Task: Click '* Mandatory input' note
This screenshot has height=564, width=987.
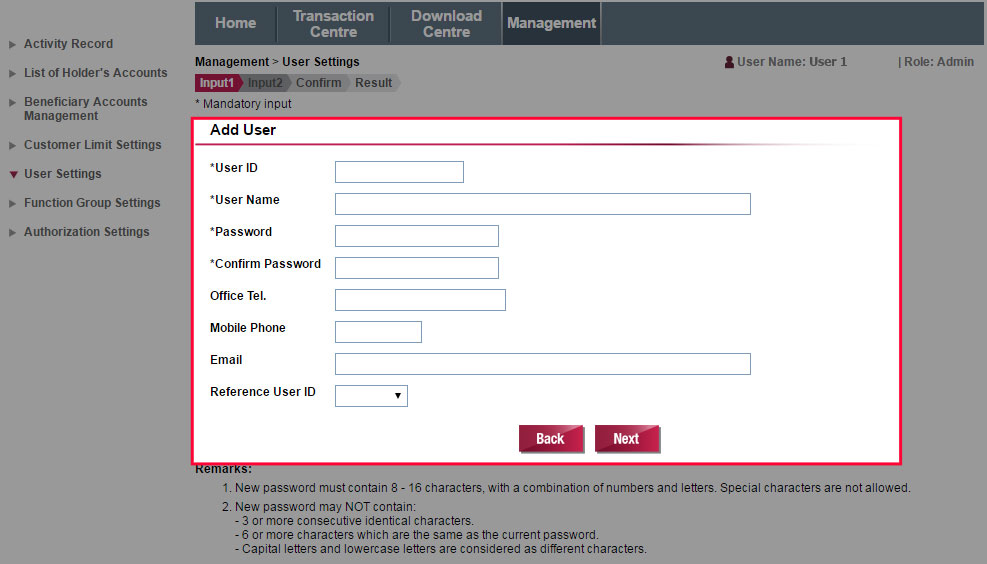Action: (x=243, y=104)
